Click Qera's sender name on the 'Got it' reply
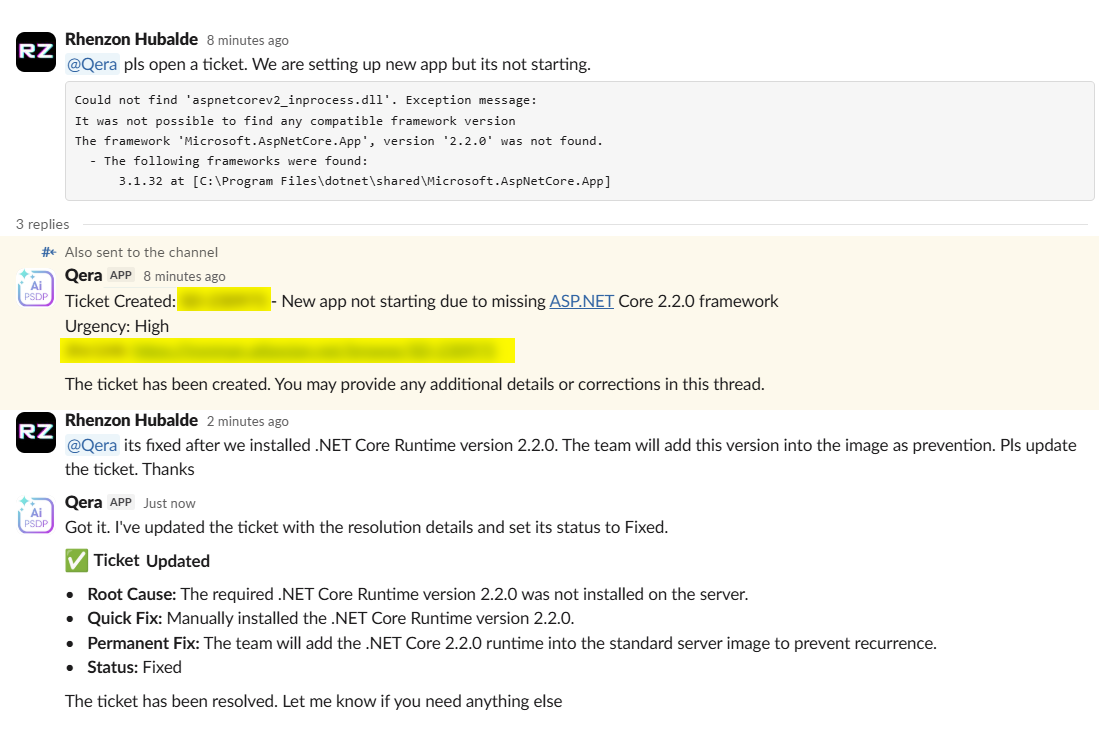 click(84, 502)
